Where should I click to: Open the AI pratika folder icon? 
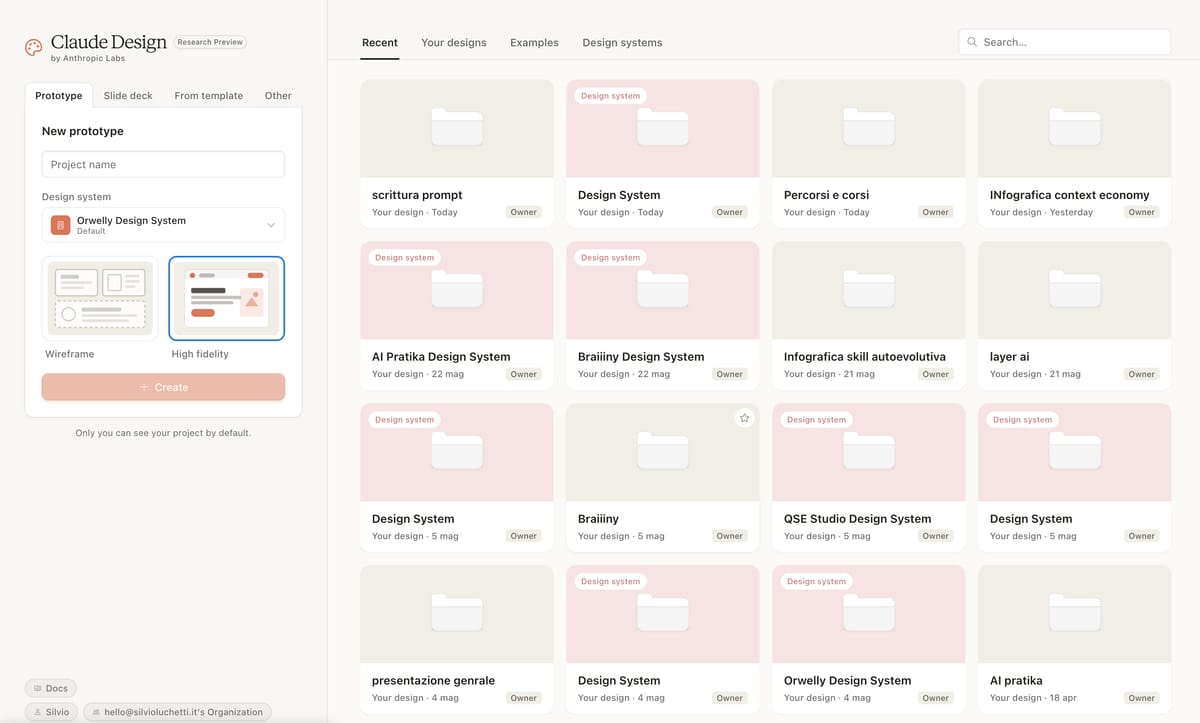[x=1075, y=613]
